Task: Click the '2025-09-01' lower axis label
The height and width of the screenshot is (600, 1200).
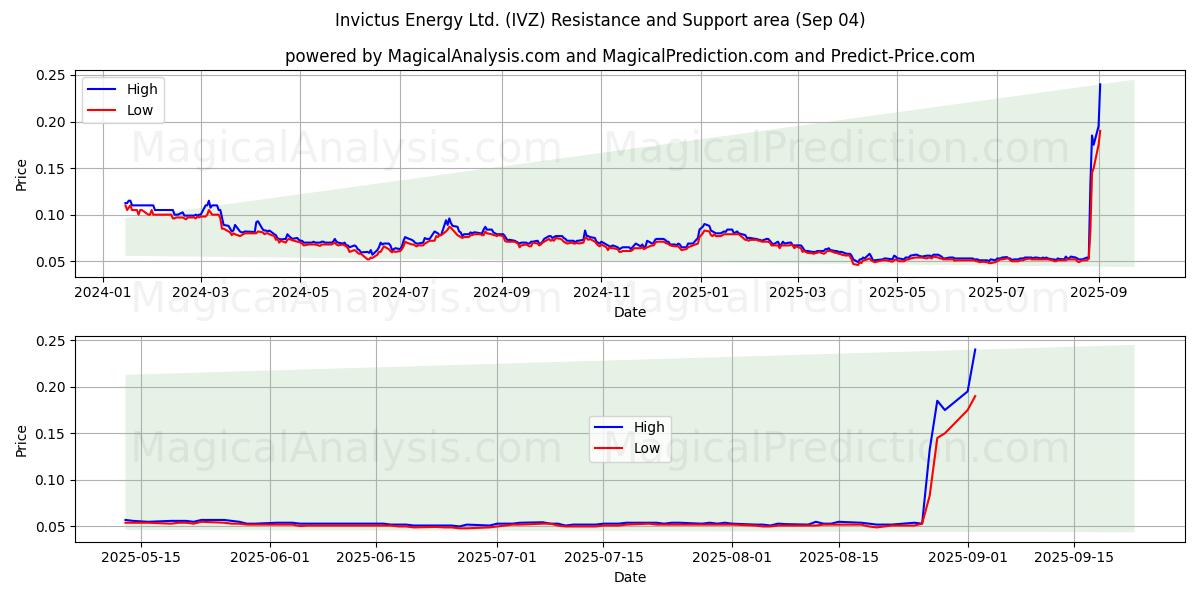Action: click(967, 557)
